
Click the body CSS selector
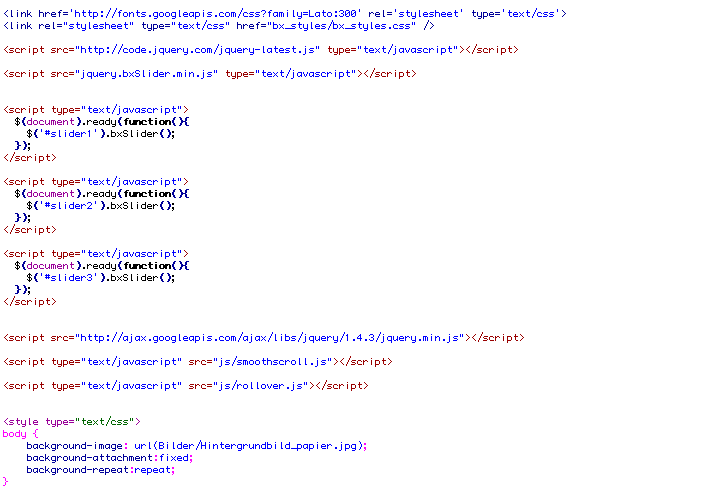coord(15,434)
